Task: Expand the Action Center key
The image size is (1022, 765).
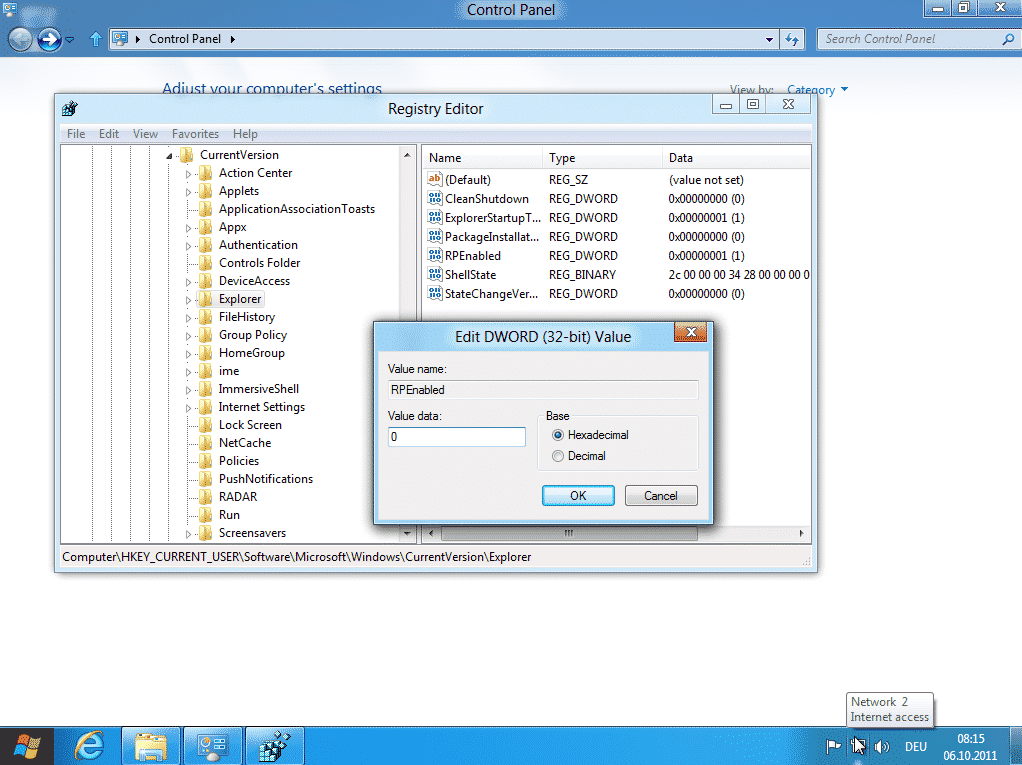Action: click(188, 174)
